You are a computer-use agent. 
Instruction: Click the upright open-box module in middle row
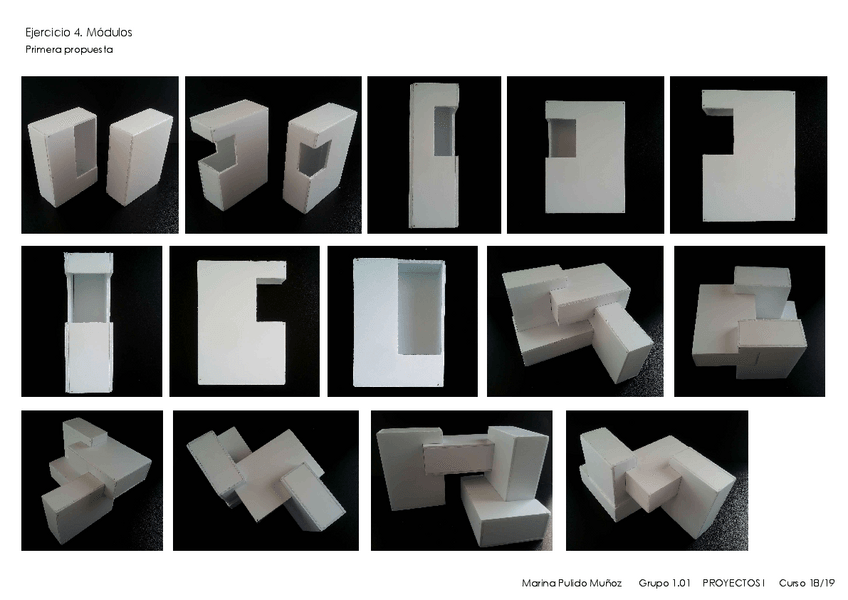[91, 321]
